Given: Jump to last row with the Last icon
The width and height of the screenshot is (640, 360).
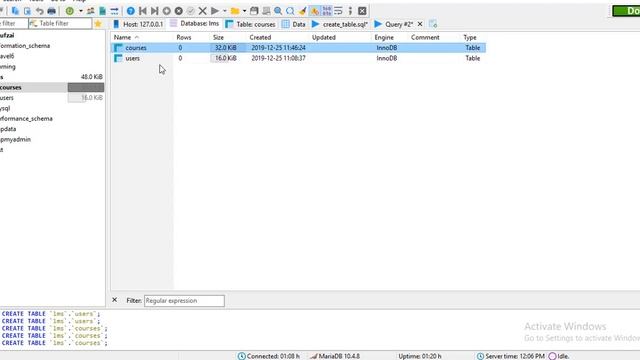Looking at the screenshot, I should pos(154,11).
